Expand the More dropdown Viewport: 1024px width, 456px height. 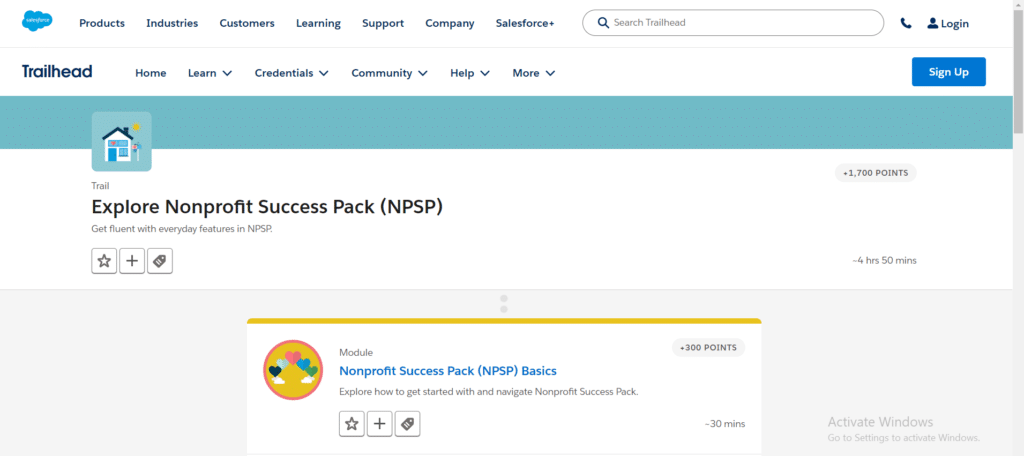[x=534, y=73]
